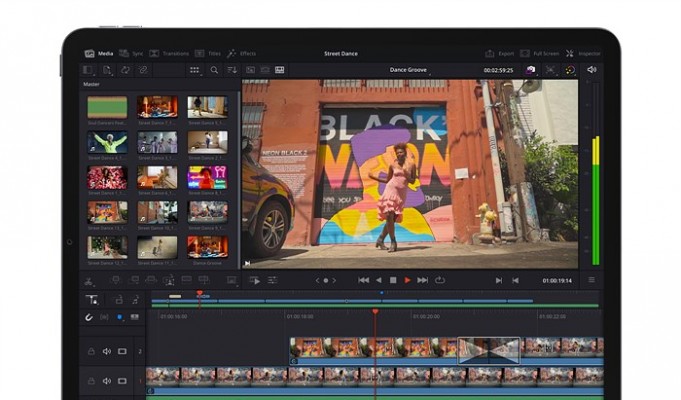Toggle audio-only edit icon
This screenshot has height=400, width=681.
136,300
